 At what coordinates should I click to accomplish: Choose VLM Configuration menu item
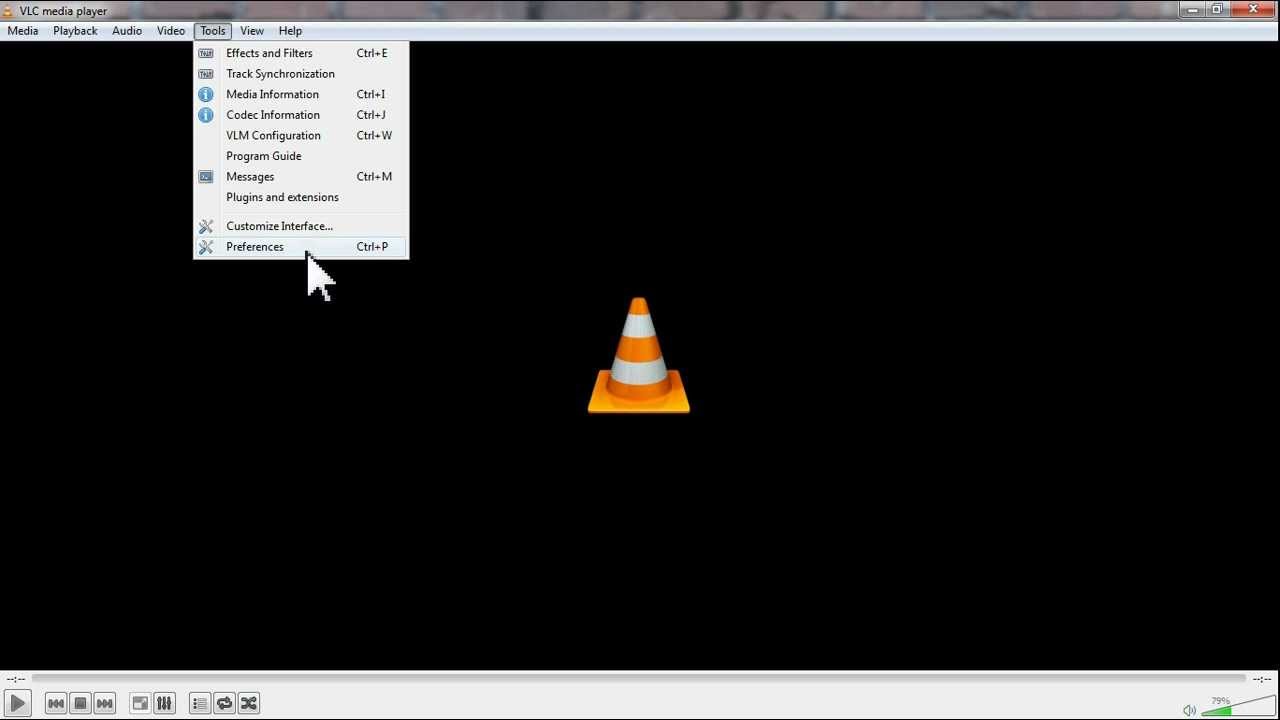(301, 135)
